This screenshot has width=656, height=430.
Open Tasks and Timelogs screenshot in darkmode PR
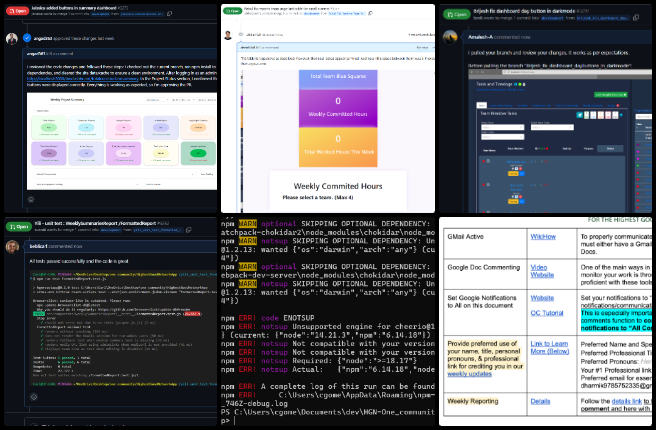click(x=560, y=141)
